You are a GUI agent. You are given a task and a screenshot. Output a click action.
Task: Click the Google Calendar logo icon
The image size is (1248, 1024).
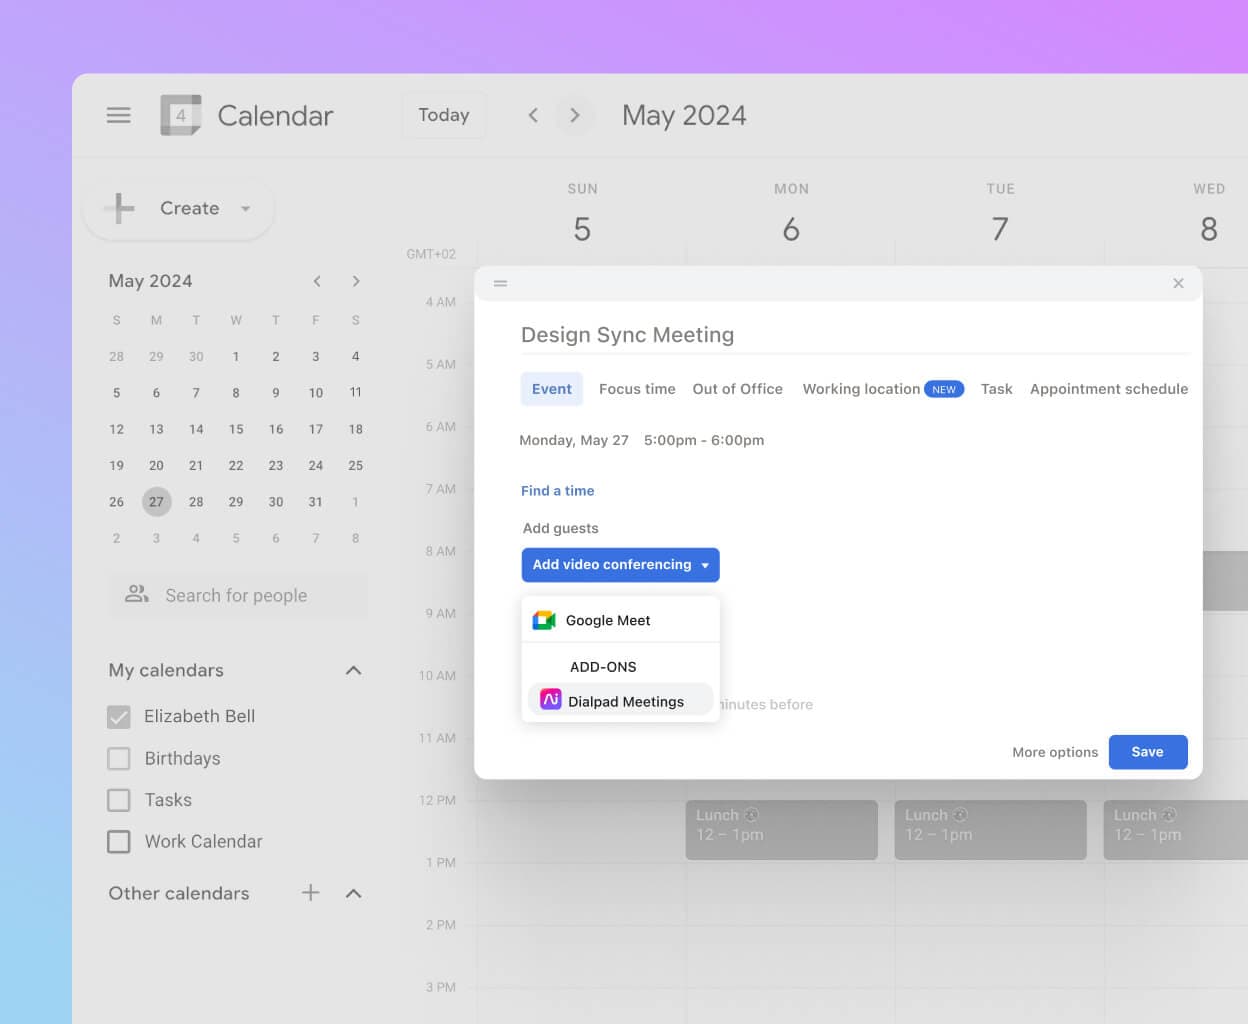click(181, 115)
